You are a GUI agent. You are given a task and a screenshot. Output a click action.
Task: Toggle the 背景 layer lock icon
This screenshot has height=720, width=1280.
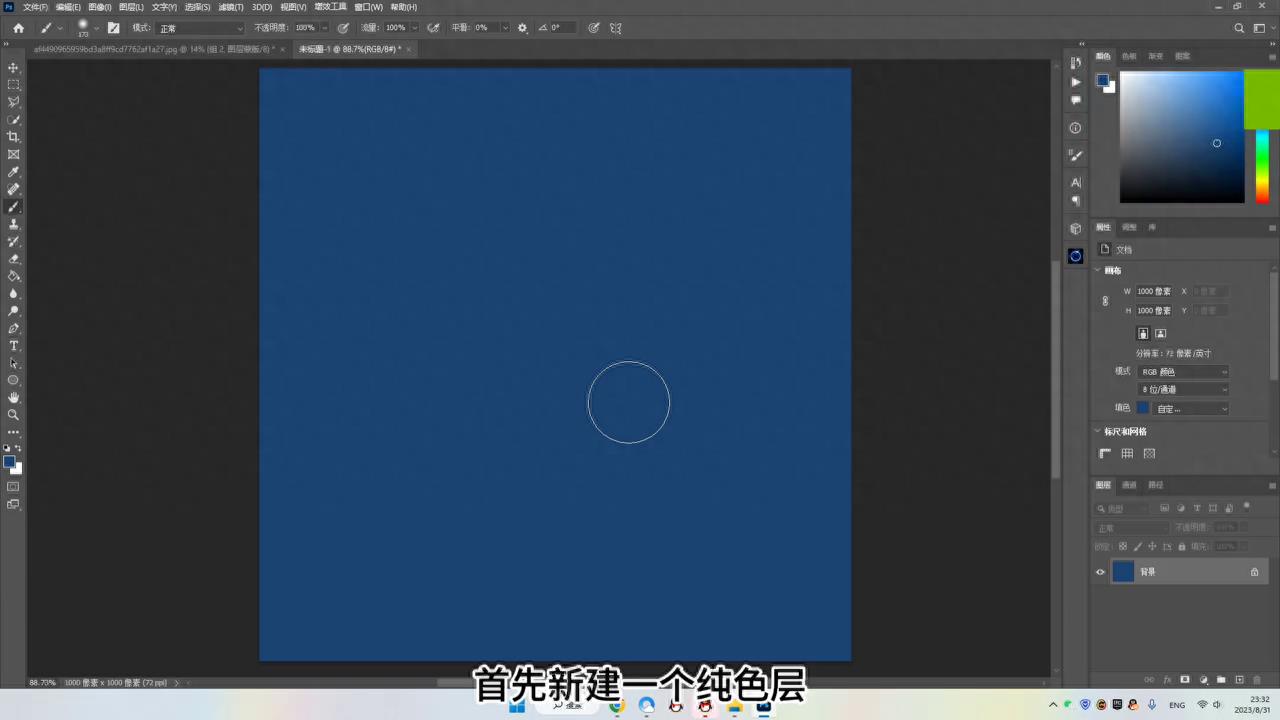1254,572
